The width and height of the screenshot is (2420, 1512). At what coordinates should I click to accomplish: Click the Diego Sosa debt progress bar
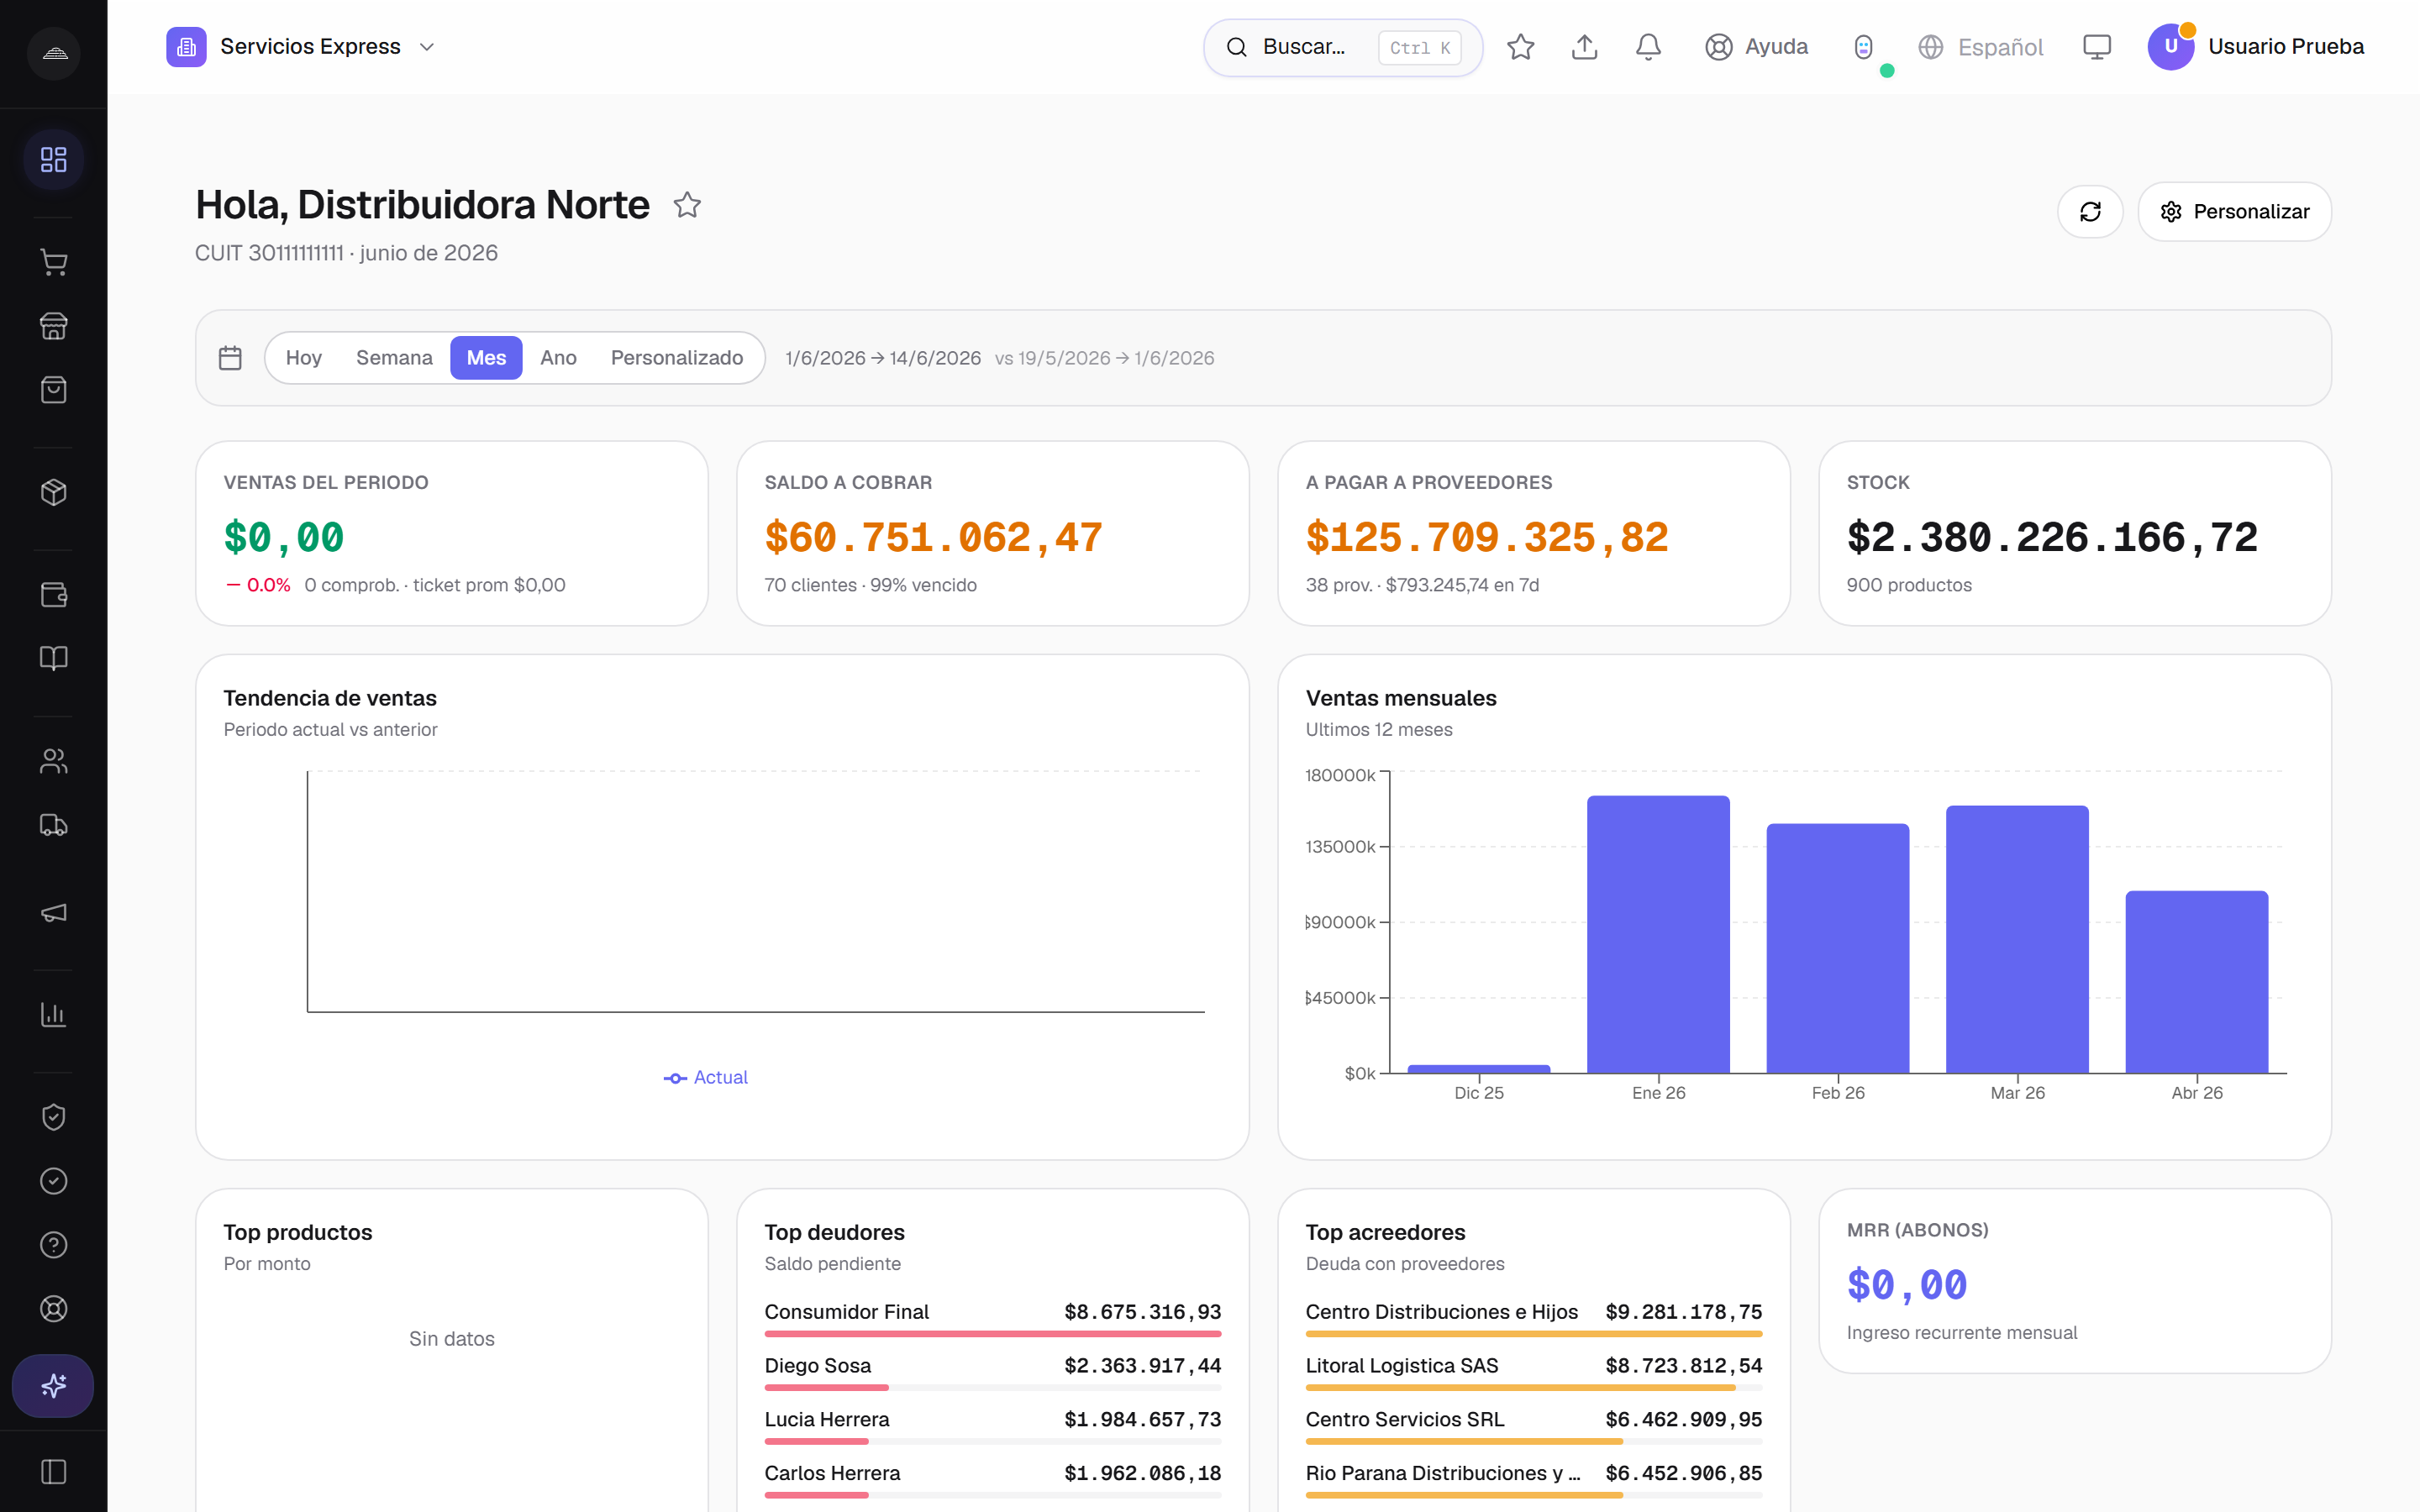click(x=993, y=1388)
